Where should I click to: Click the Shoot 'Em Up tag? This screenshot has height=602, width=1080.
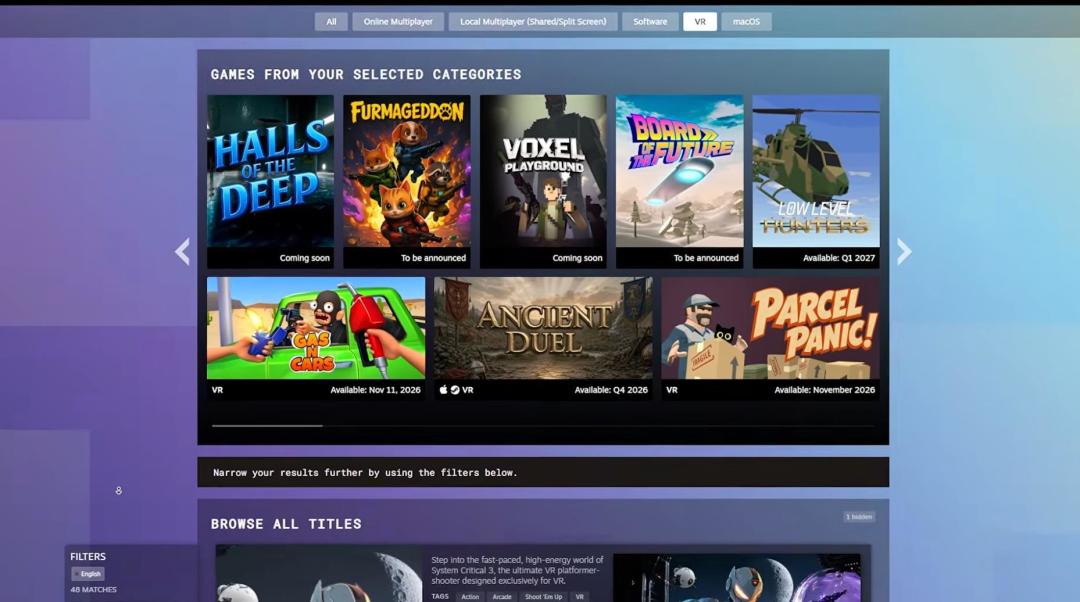tap(543, 596)
